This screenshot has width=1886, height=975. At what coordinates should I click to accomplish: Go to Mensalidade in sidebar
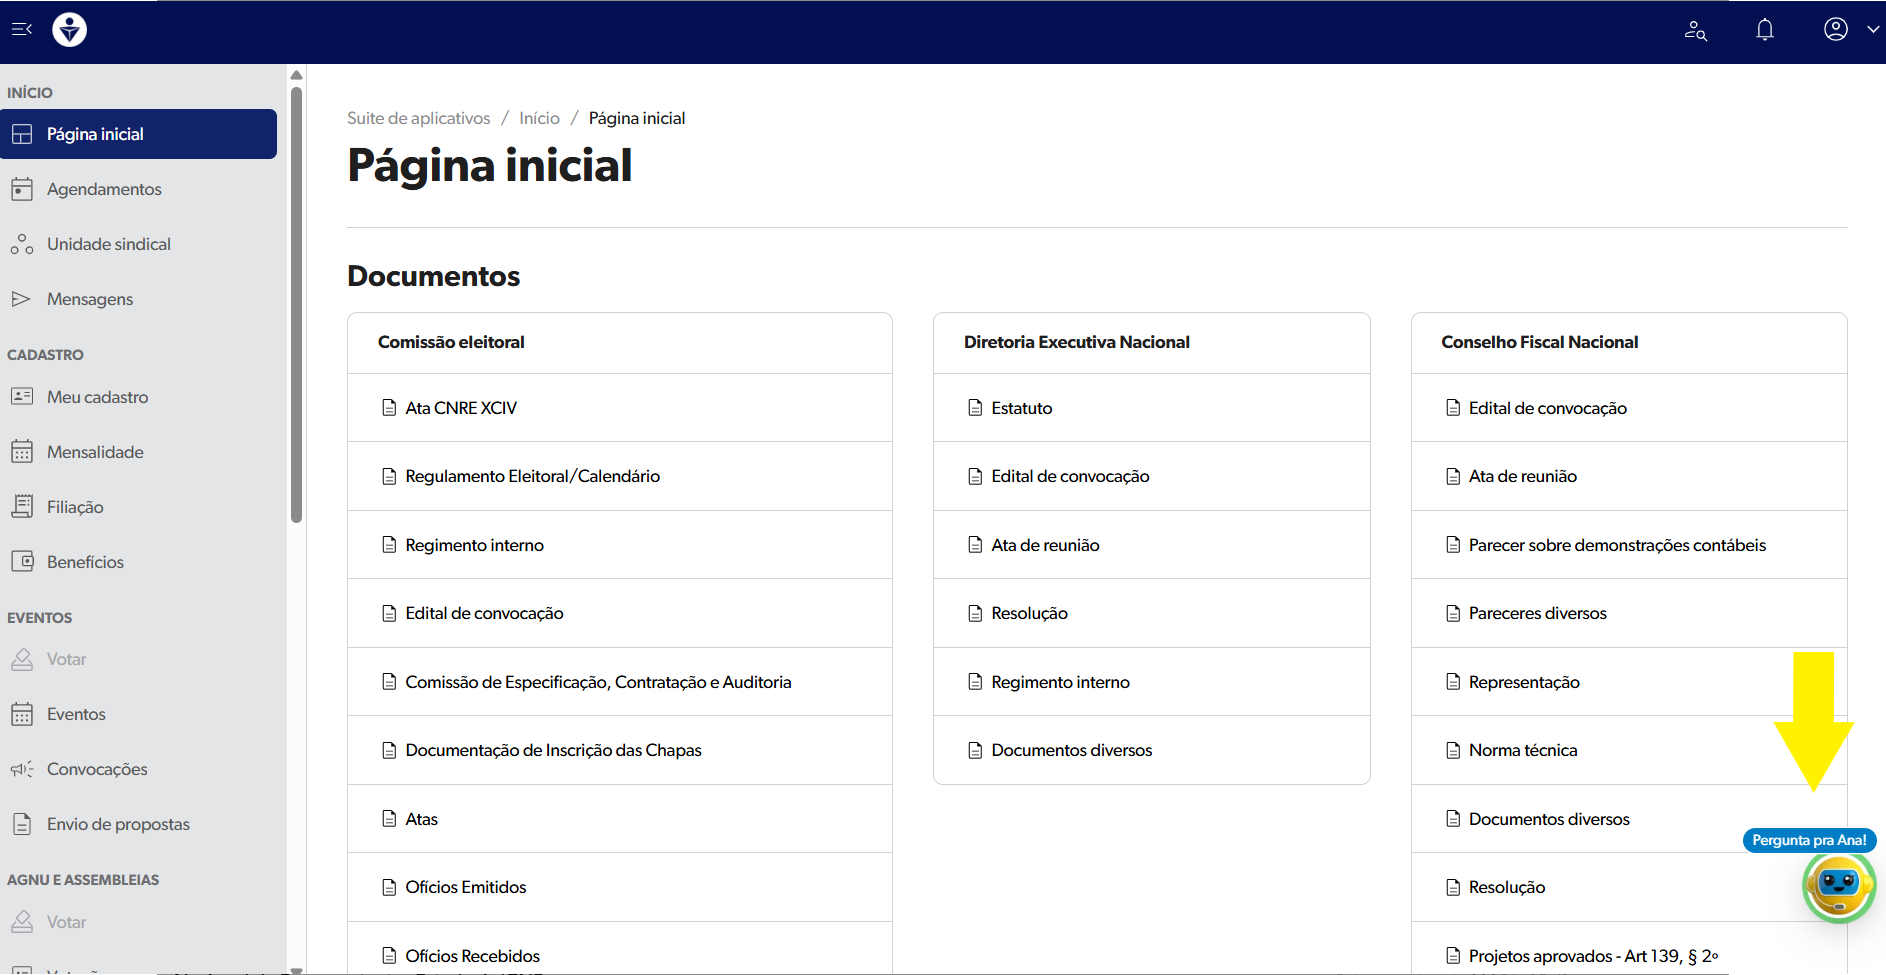95,452
